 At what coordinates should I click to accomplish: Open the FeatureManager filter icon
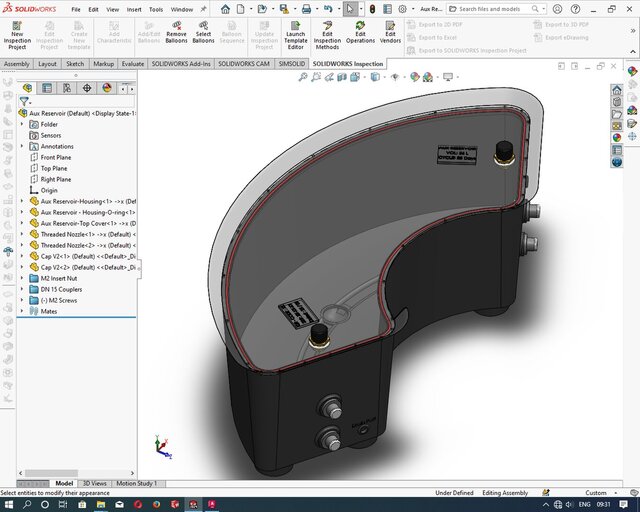25,101
